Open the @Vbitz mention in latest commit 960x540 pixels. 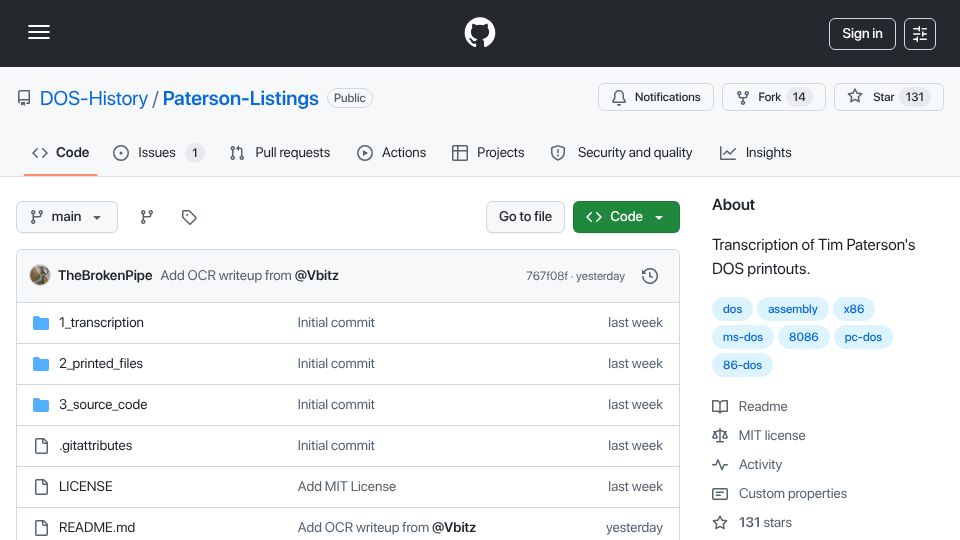point(317,276)
